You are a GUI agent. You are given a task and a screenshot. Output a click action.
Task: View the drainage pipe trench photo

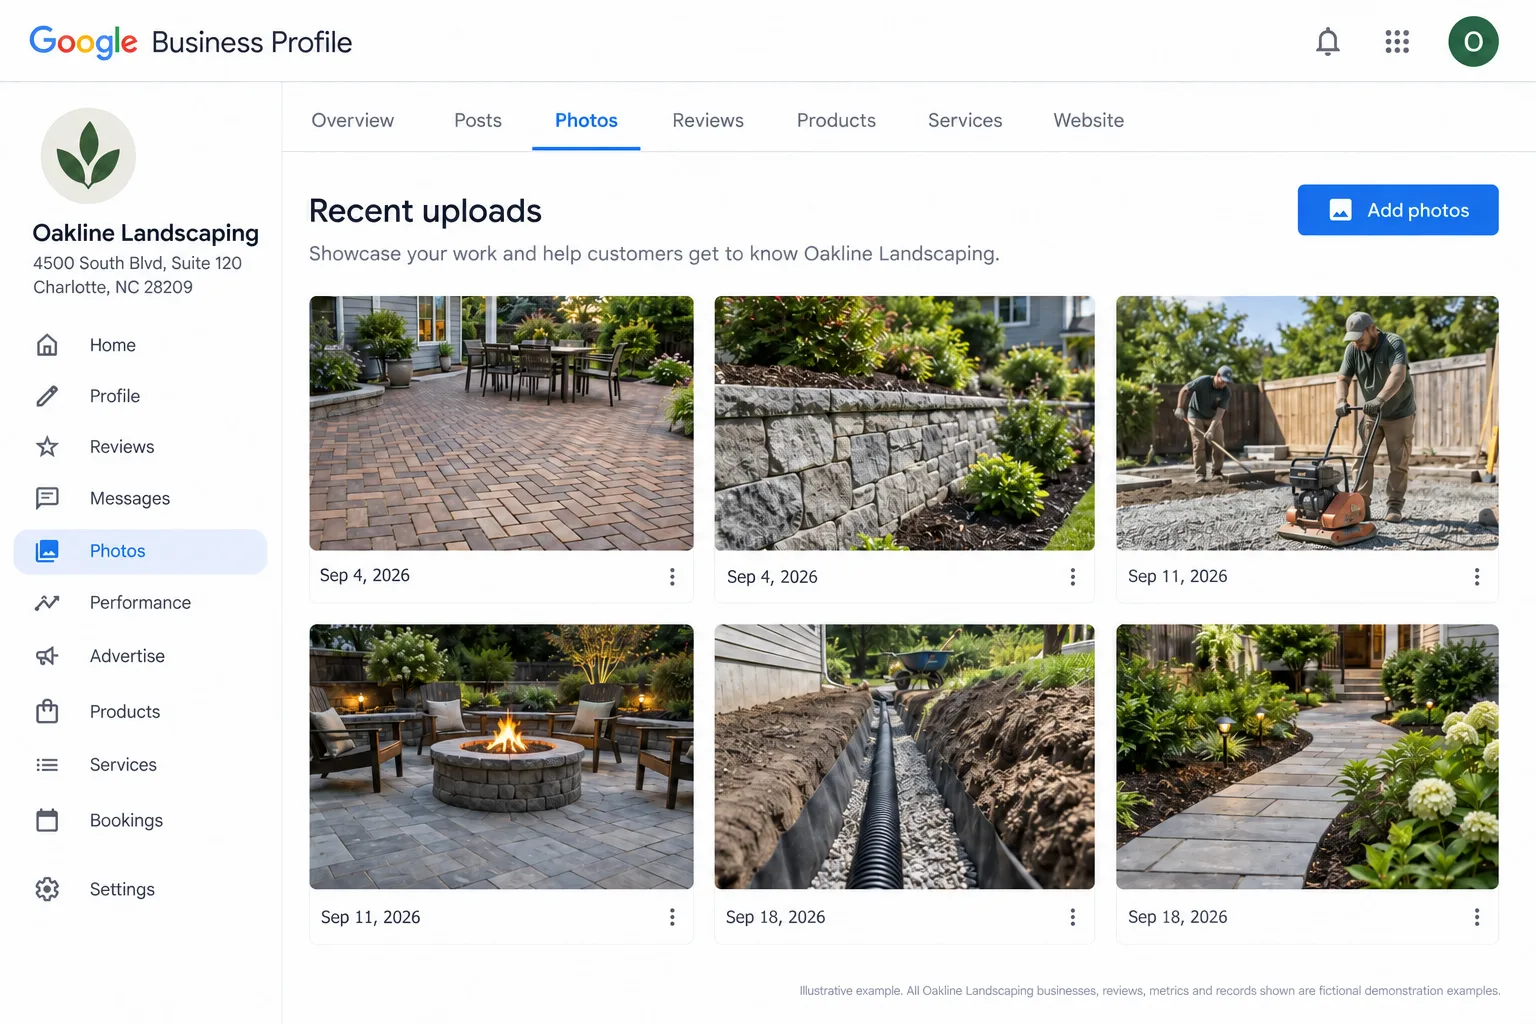click(904, 757)
